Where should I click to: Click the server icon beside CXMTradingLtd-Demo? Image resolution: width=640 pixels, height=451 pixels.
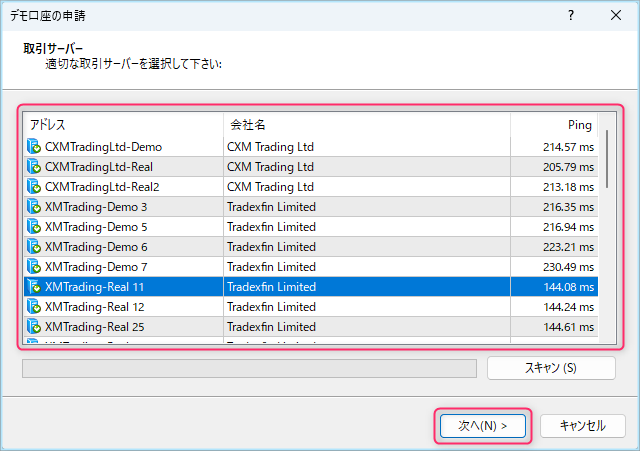tap(34, 147)
